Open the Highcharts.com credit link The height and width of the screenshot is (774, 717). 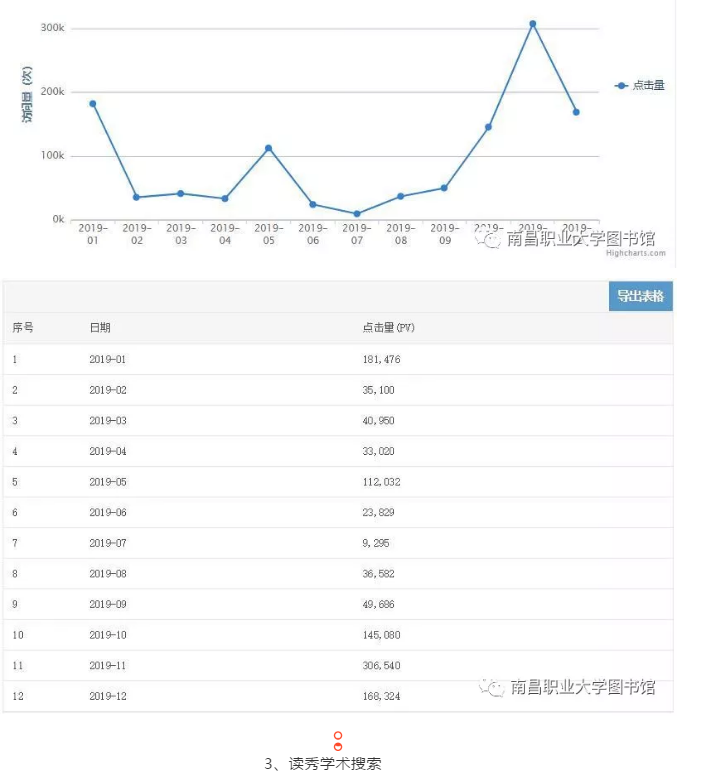tap(635, 254)
